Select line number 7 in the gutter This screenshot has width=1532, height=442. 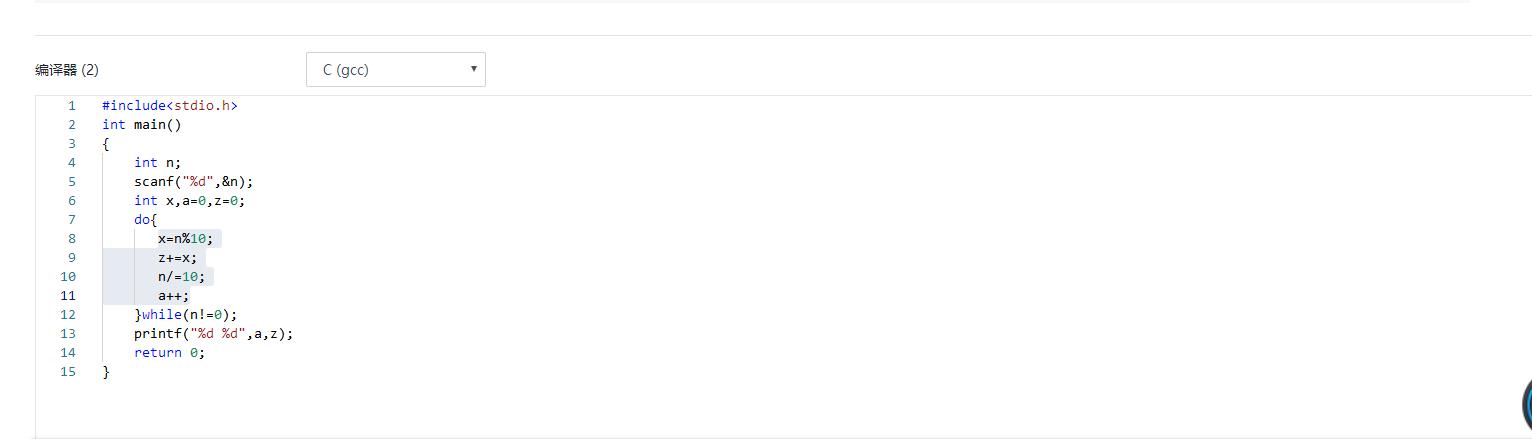(x=71, y=220)
